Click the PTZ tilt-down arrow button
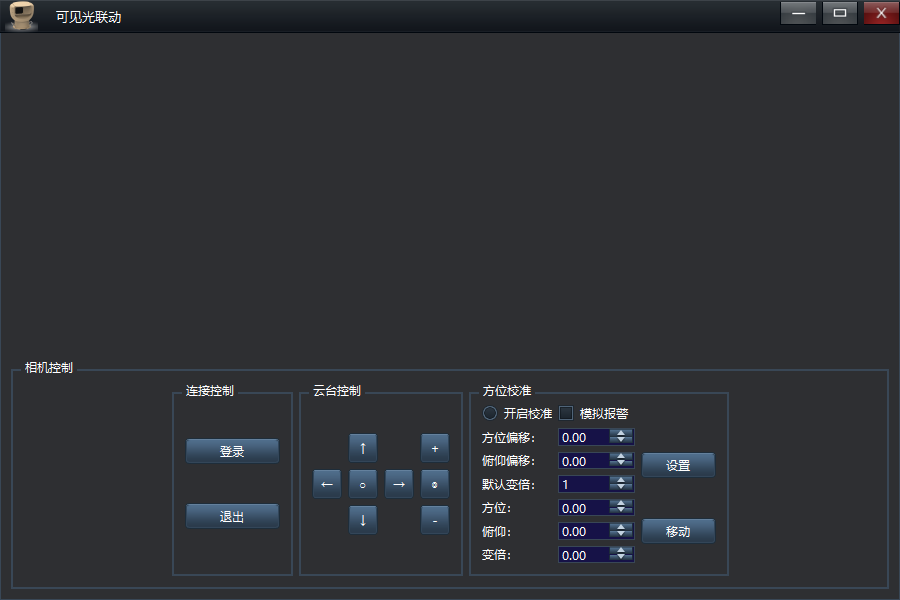Viewport: 900px width, 600px height. click(362, 520)
